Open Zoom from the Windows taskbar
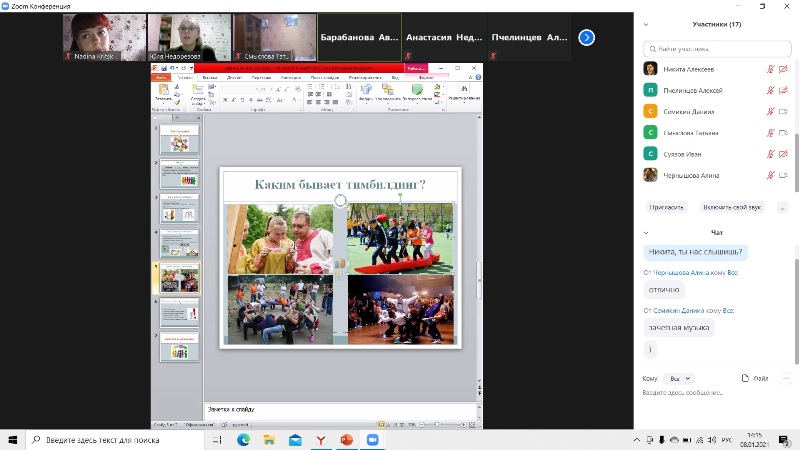The width and height of the screenshot is (800, 450). 373,440
